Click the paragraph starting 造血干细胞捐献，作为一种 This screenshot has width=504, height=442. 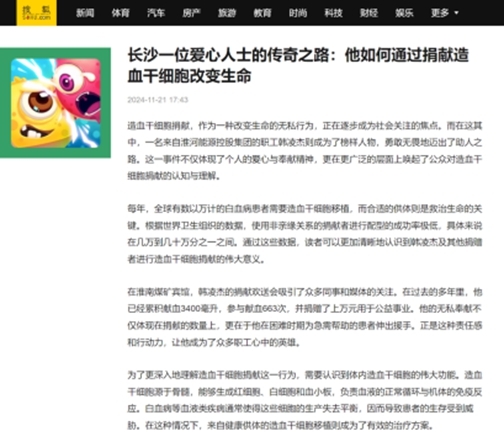pos(305,151)
